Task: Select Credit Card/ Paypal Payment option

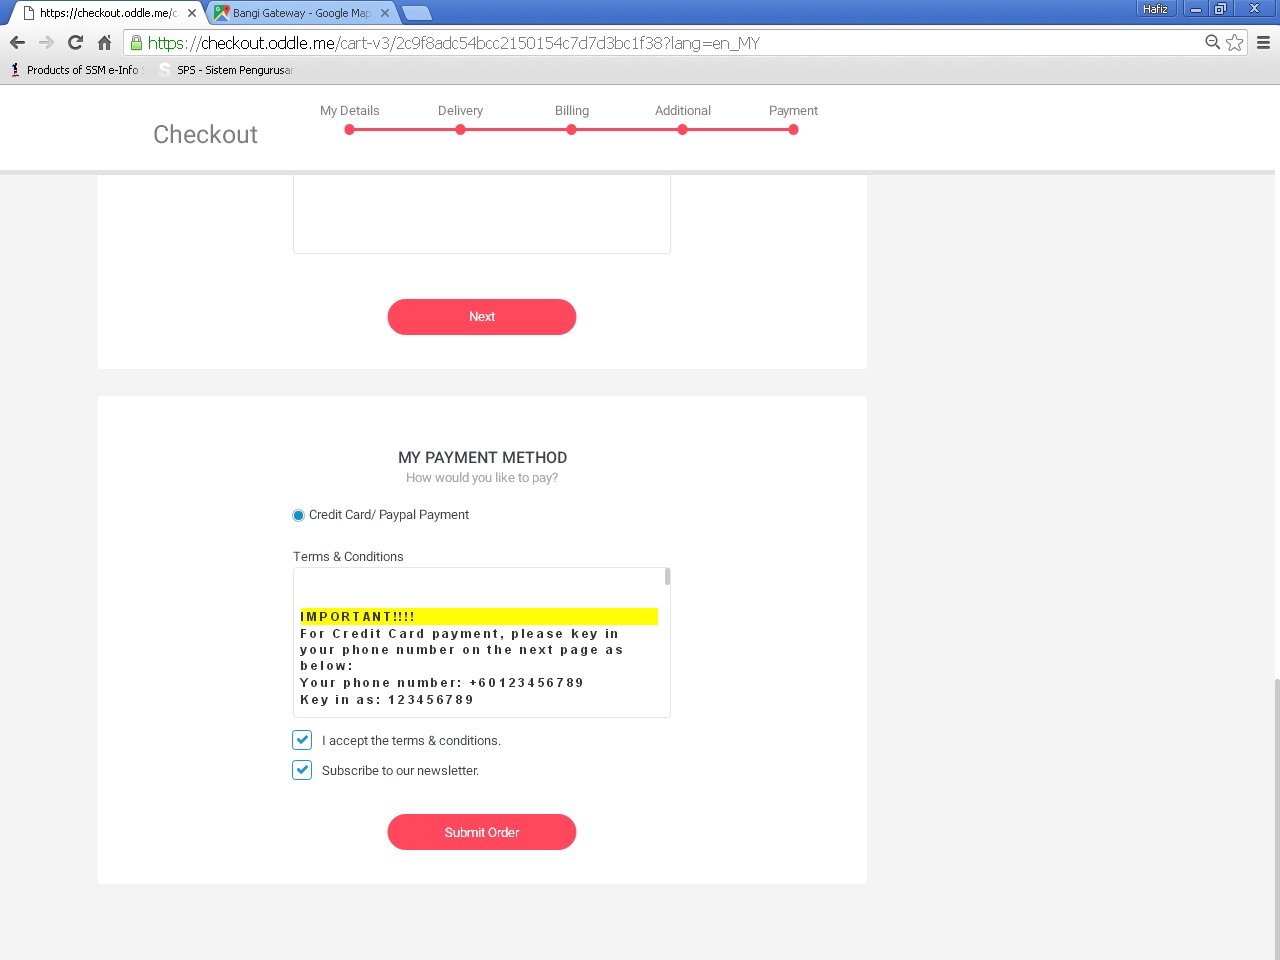Action: 298,516
